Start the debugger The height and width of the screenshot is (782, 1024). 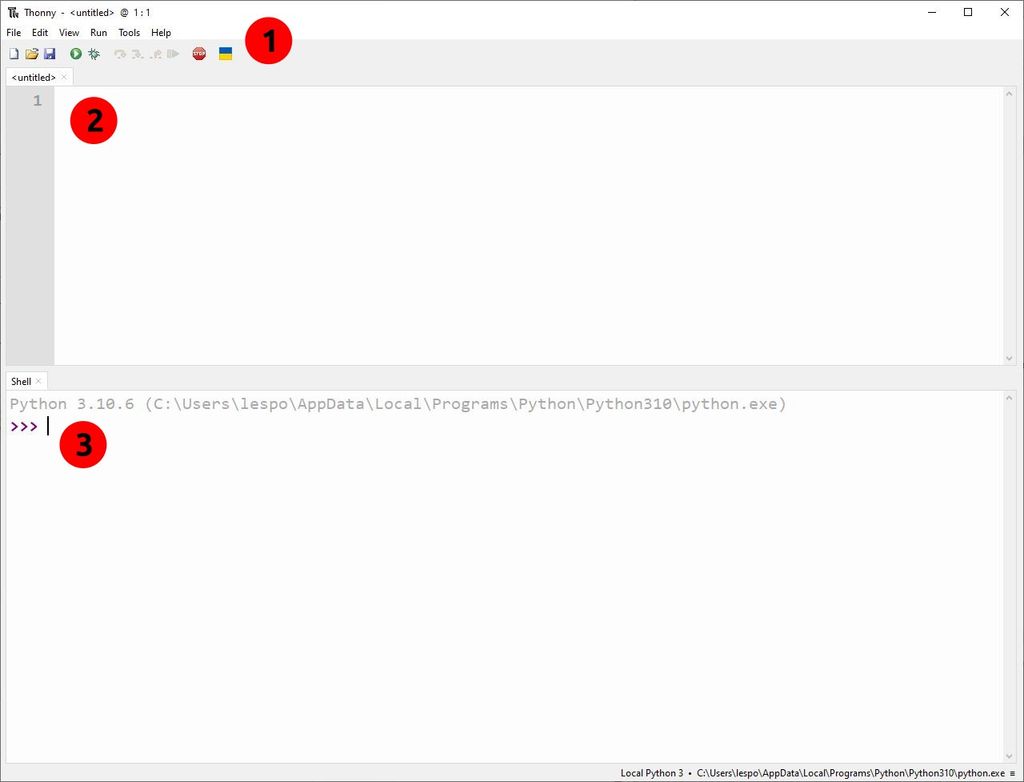coord(94,53)
